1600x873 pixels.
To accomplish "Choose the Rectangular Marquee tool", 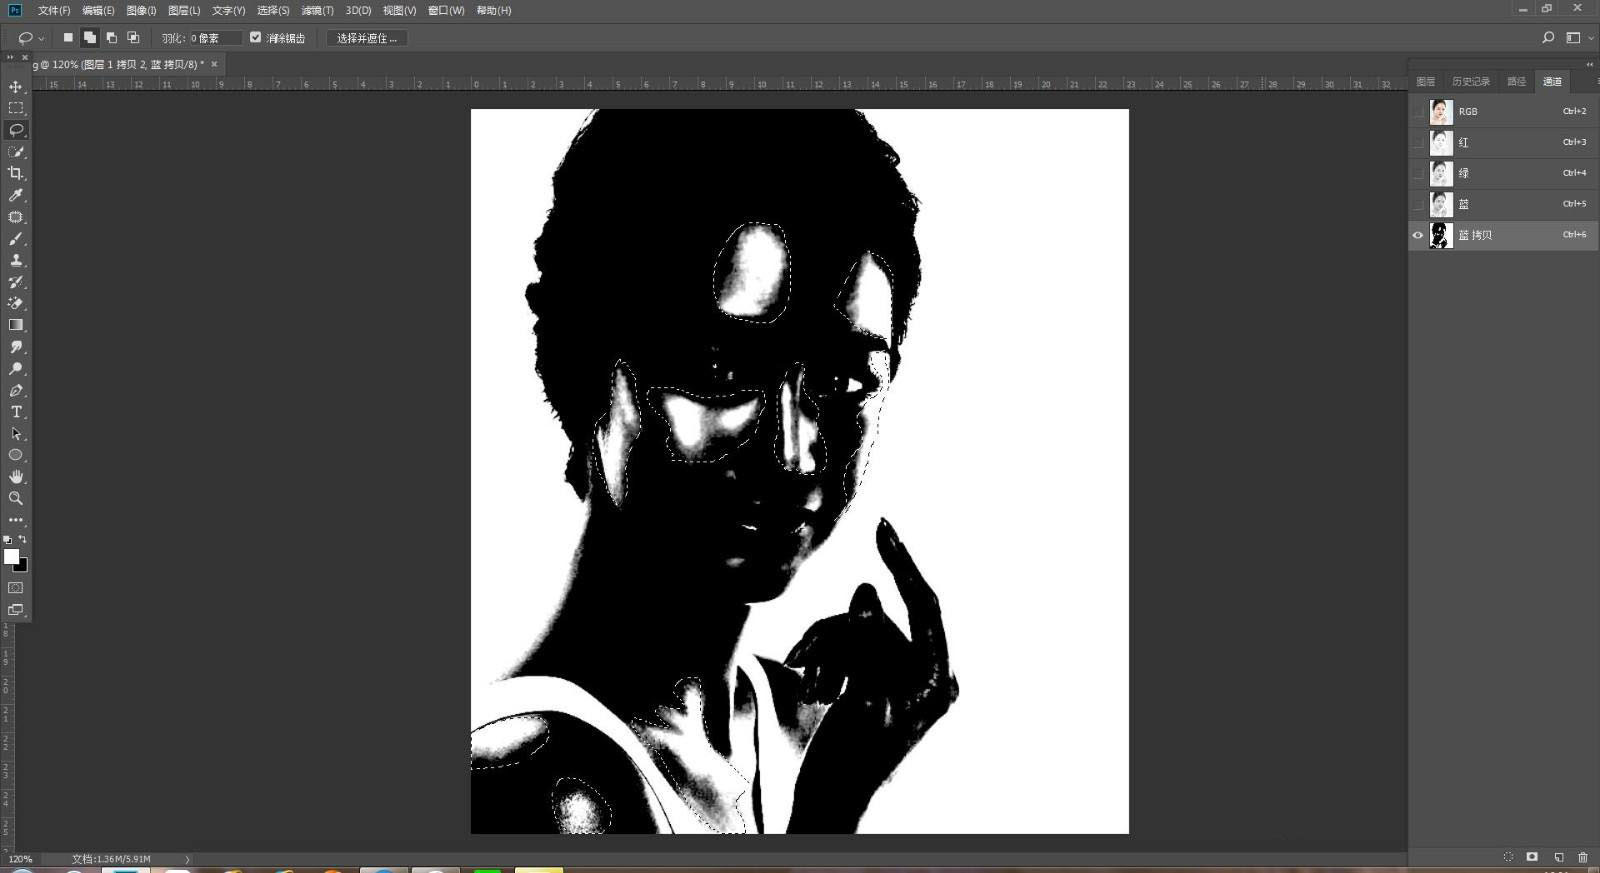I will coord(16,108).
